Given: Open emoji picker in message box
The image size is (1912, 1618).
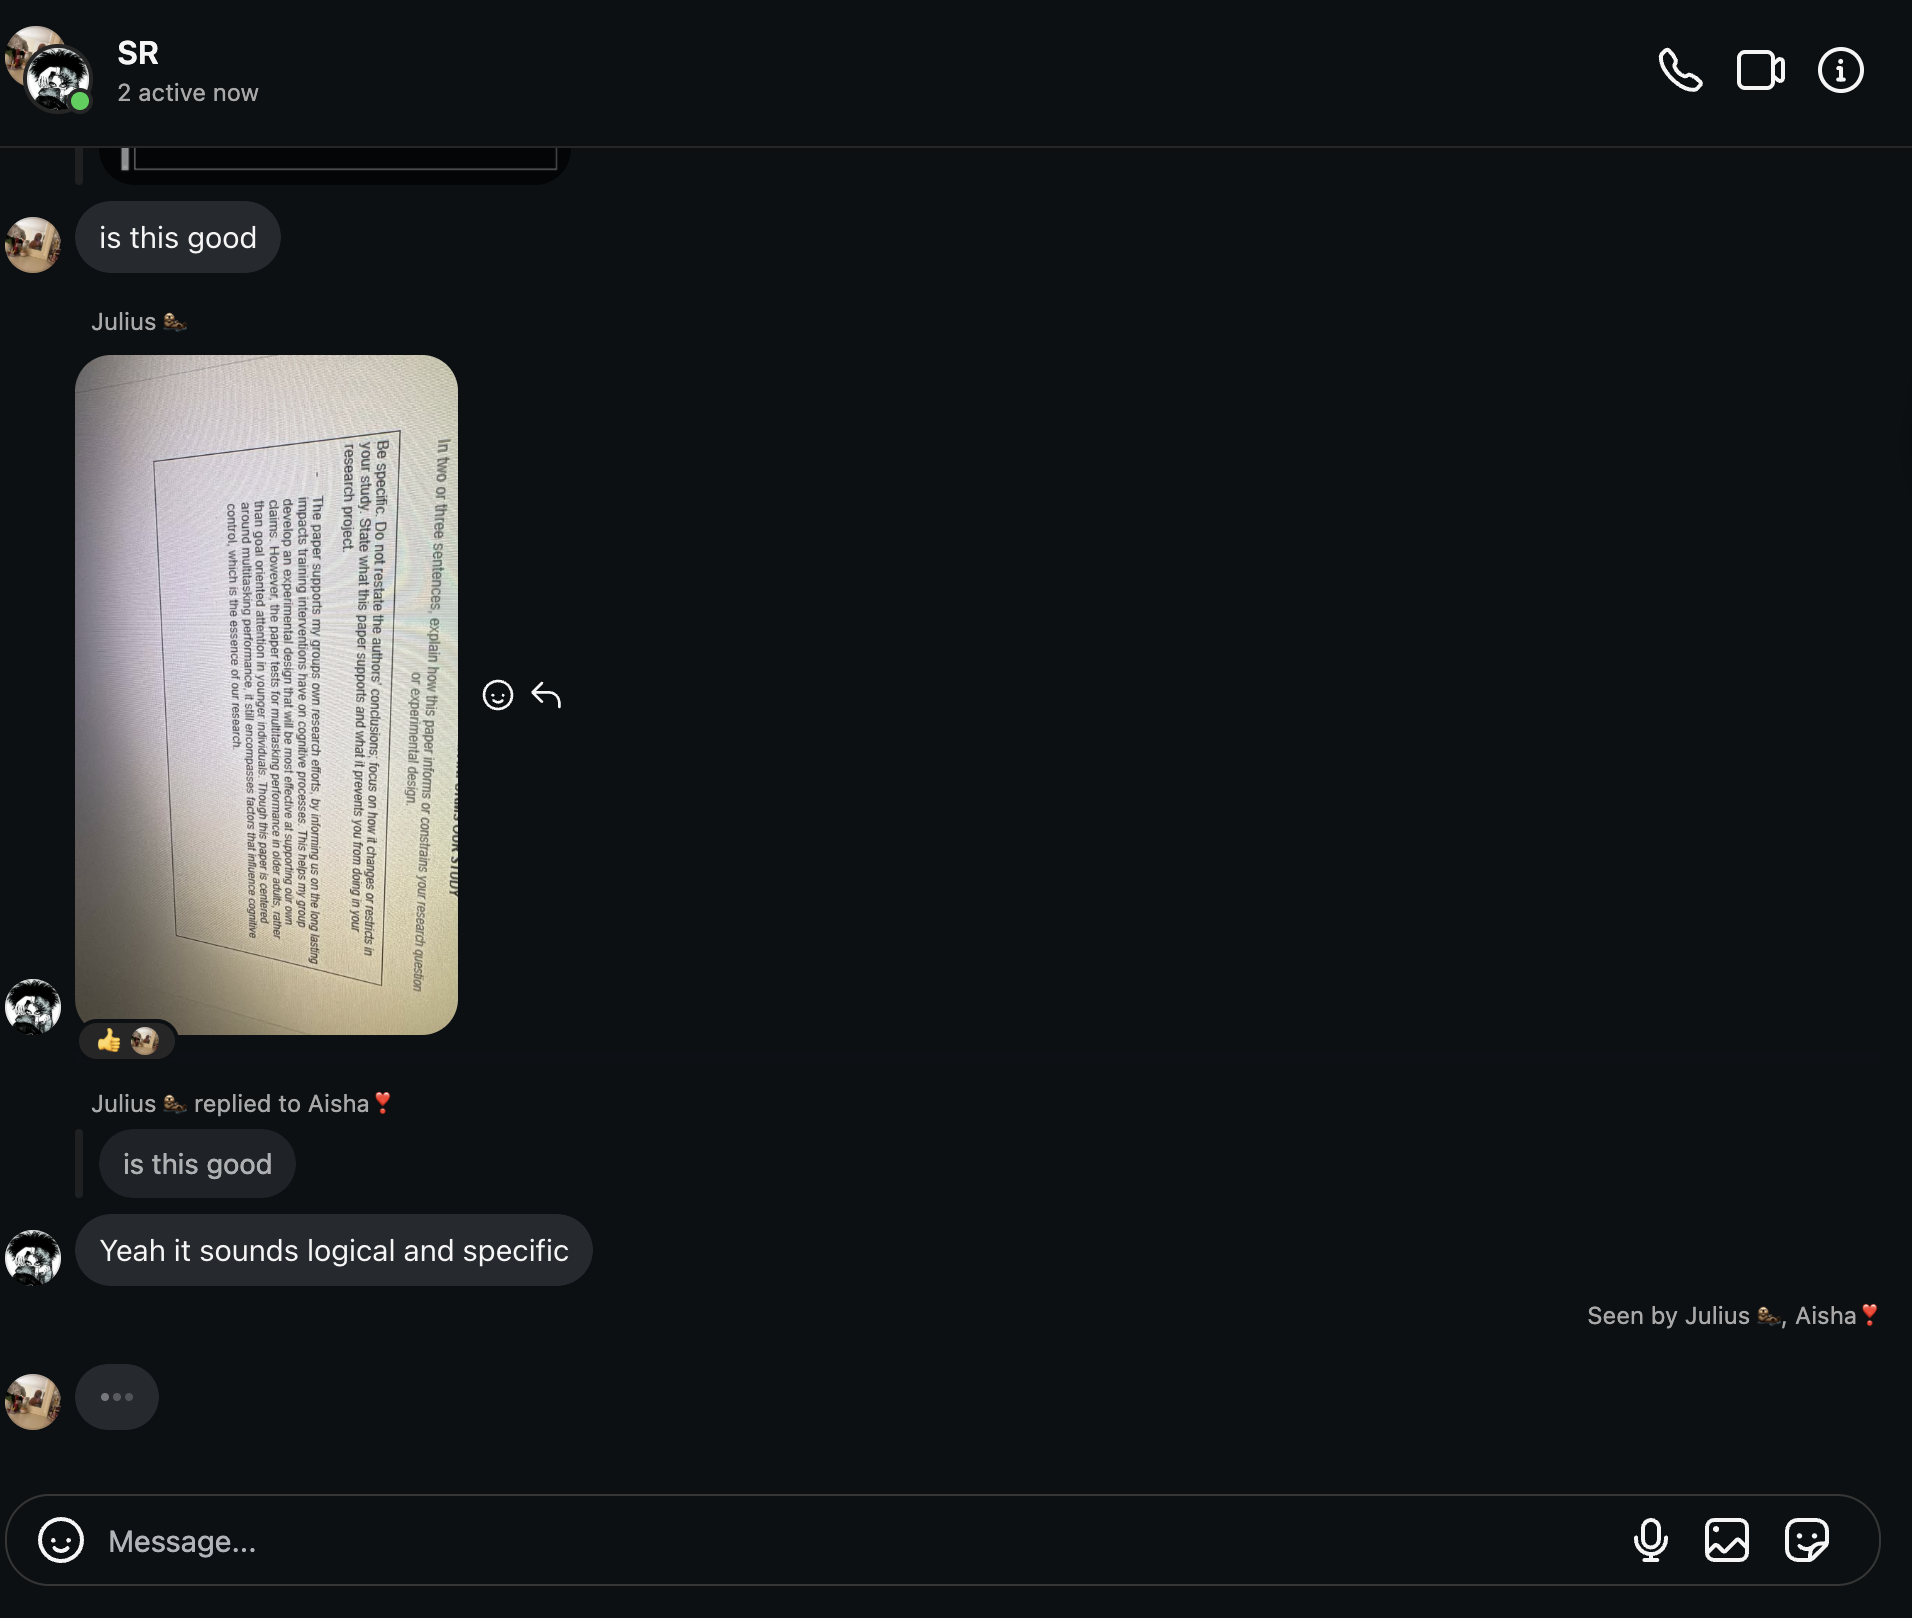Looking at the screenshot, I should [x=61, y=1540].
